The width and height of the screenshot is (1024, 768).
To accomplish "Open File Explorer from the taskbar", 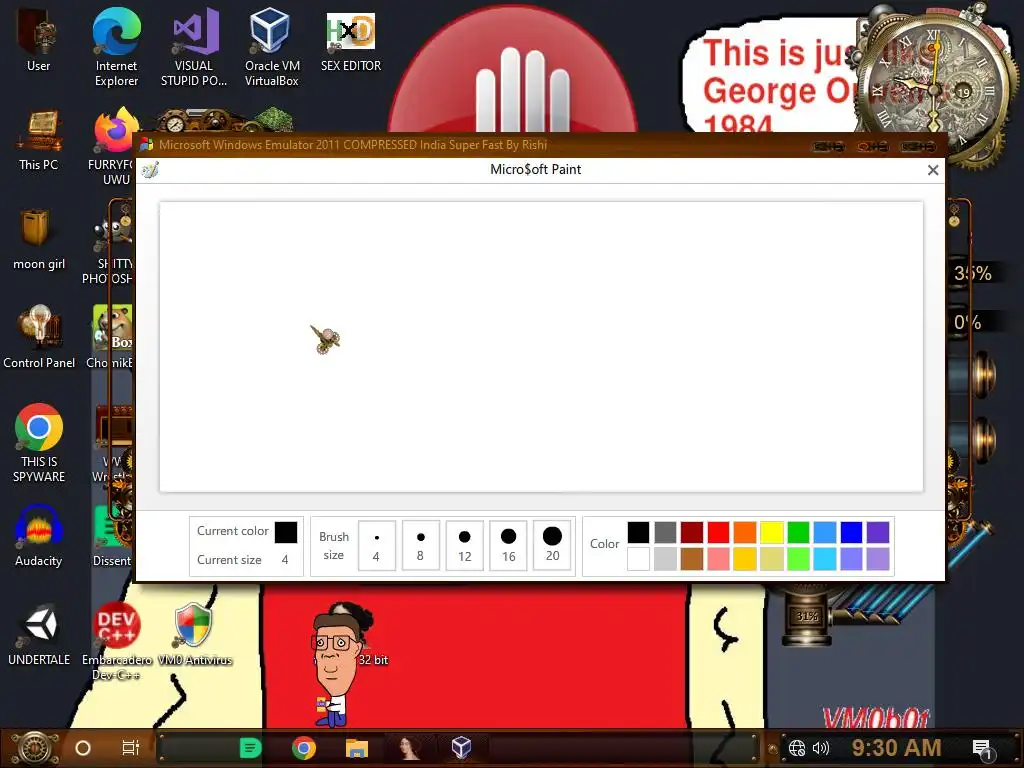I will [x=357, y=748].
